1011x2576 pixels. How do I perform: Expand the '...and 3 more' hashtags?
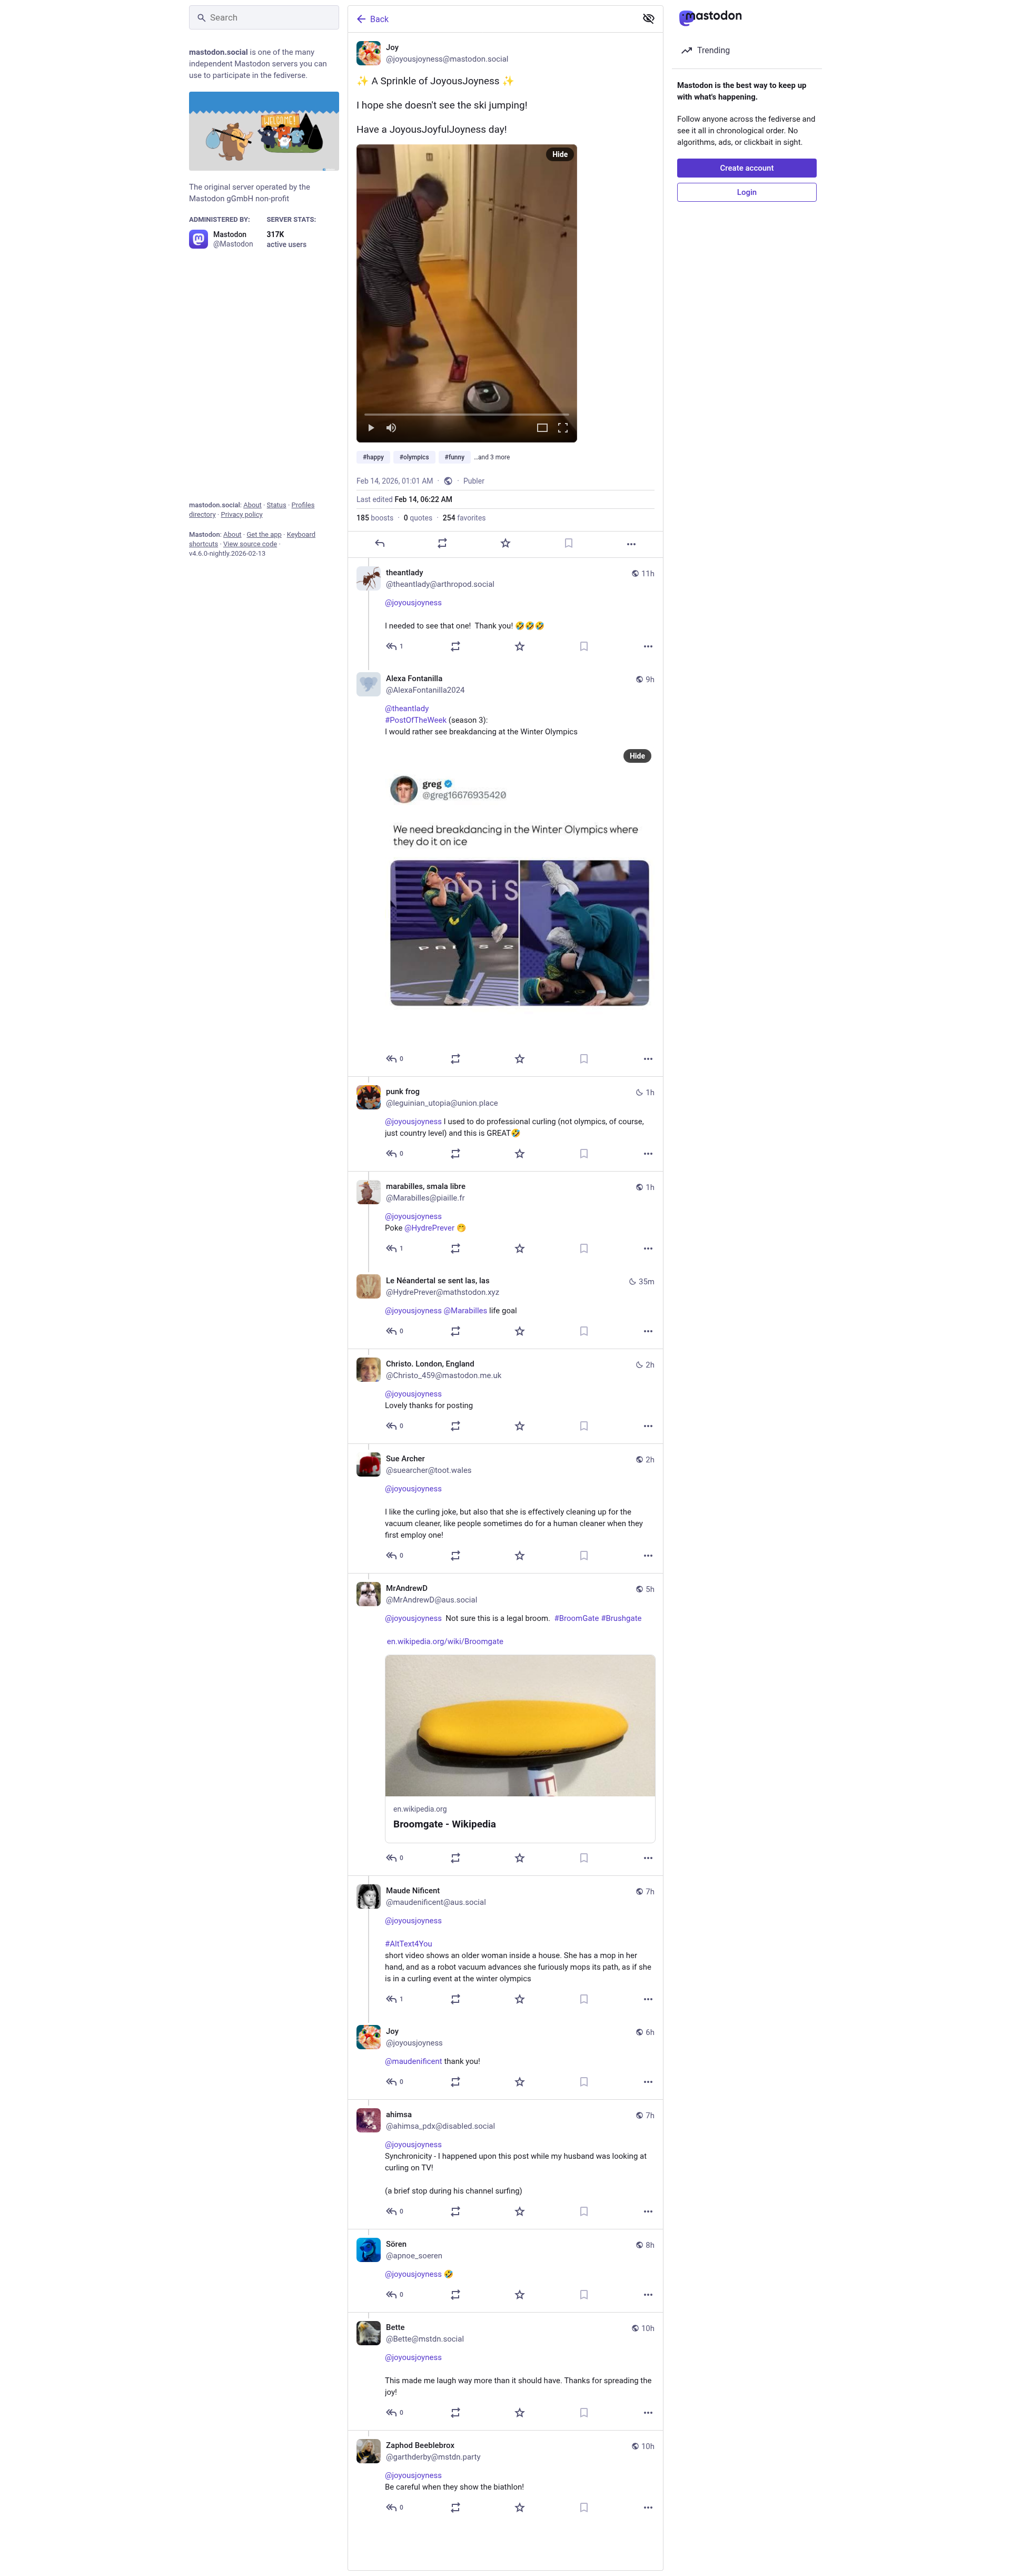(x=492, y=457)
